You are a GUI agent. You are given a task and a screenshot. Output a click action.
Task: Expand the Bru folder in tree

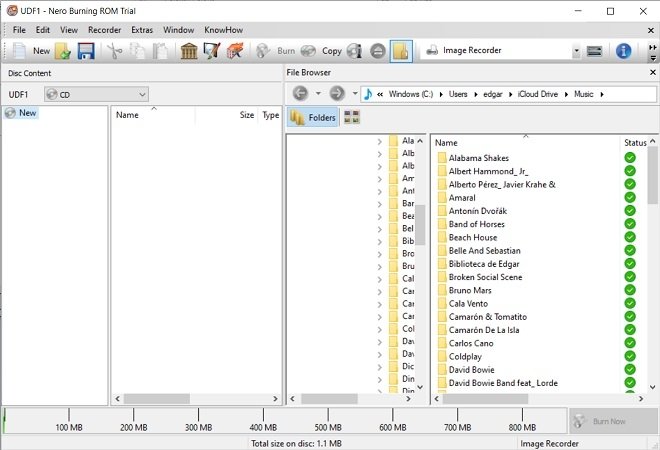pyautogui.click(x=380, y=266)
